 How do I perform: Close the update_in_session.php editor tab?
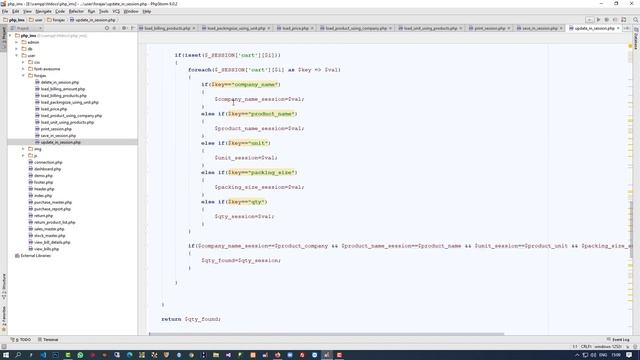click(x=618, y=28)
